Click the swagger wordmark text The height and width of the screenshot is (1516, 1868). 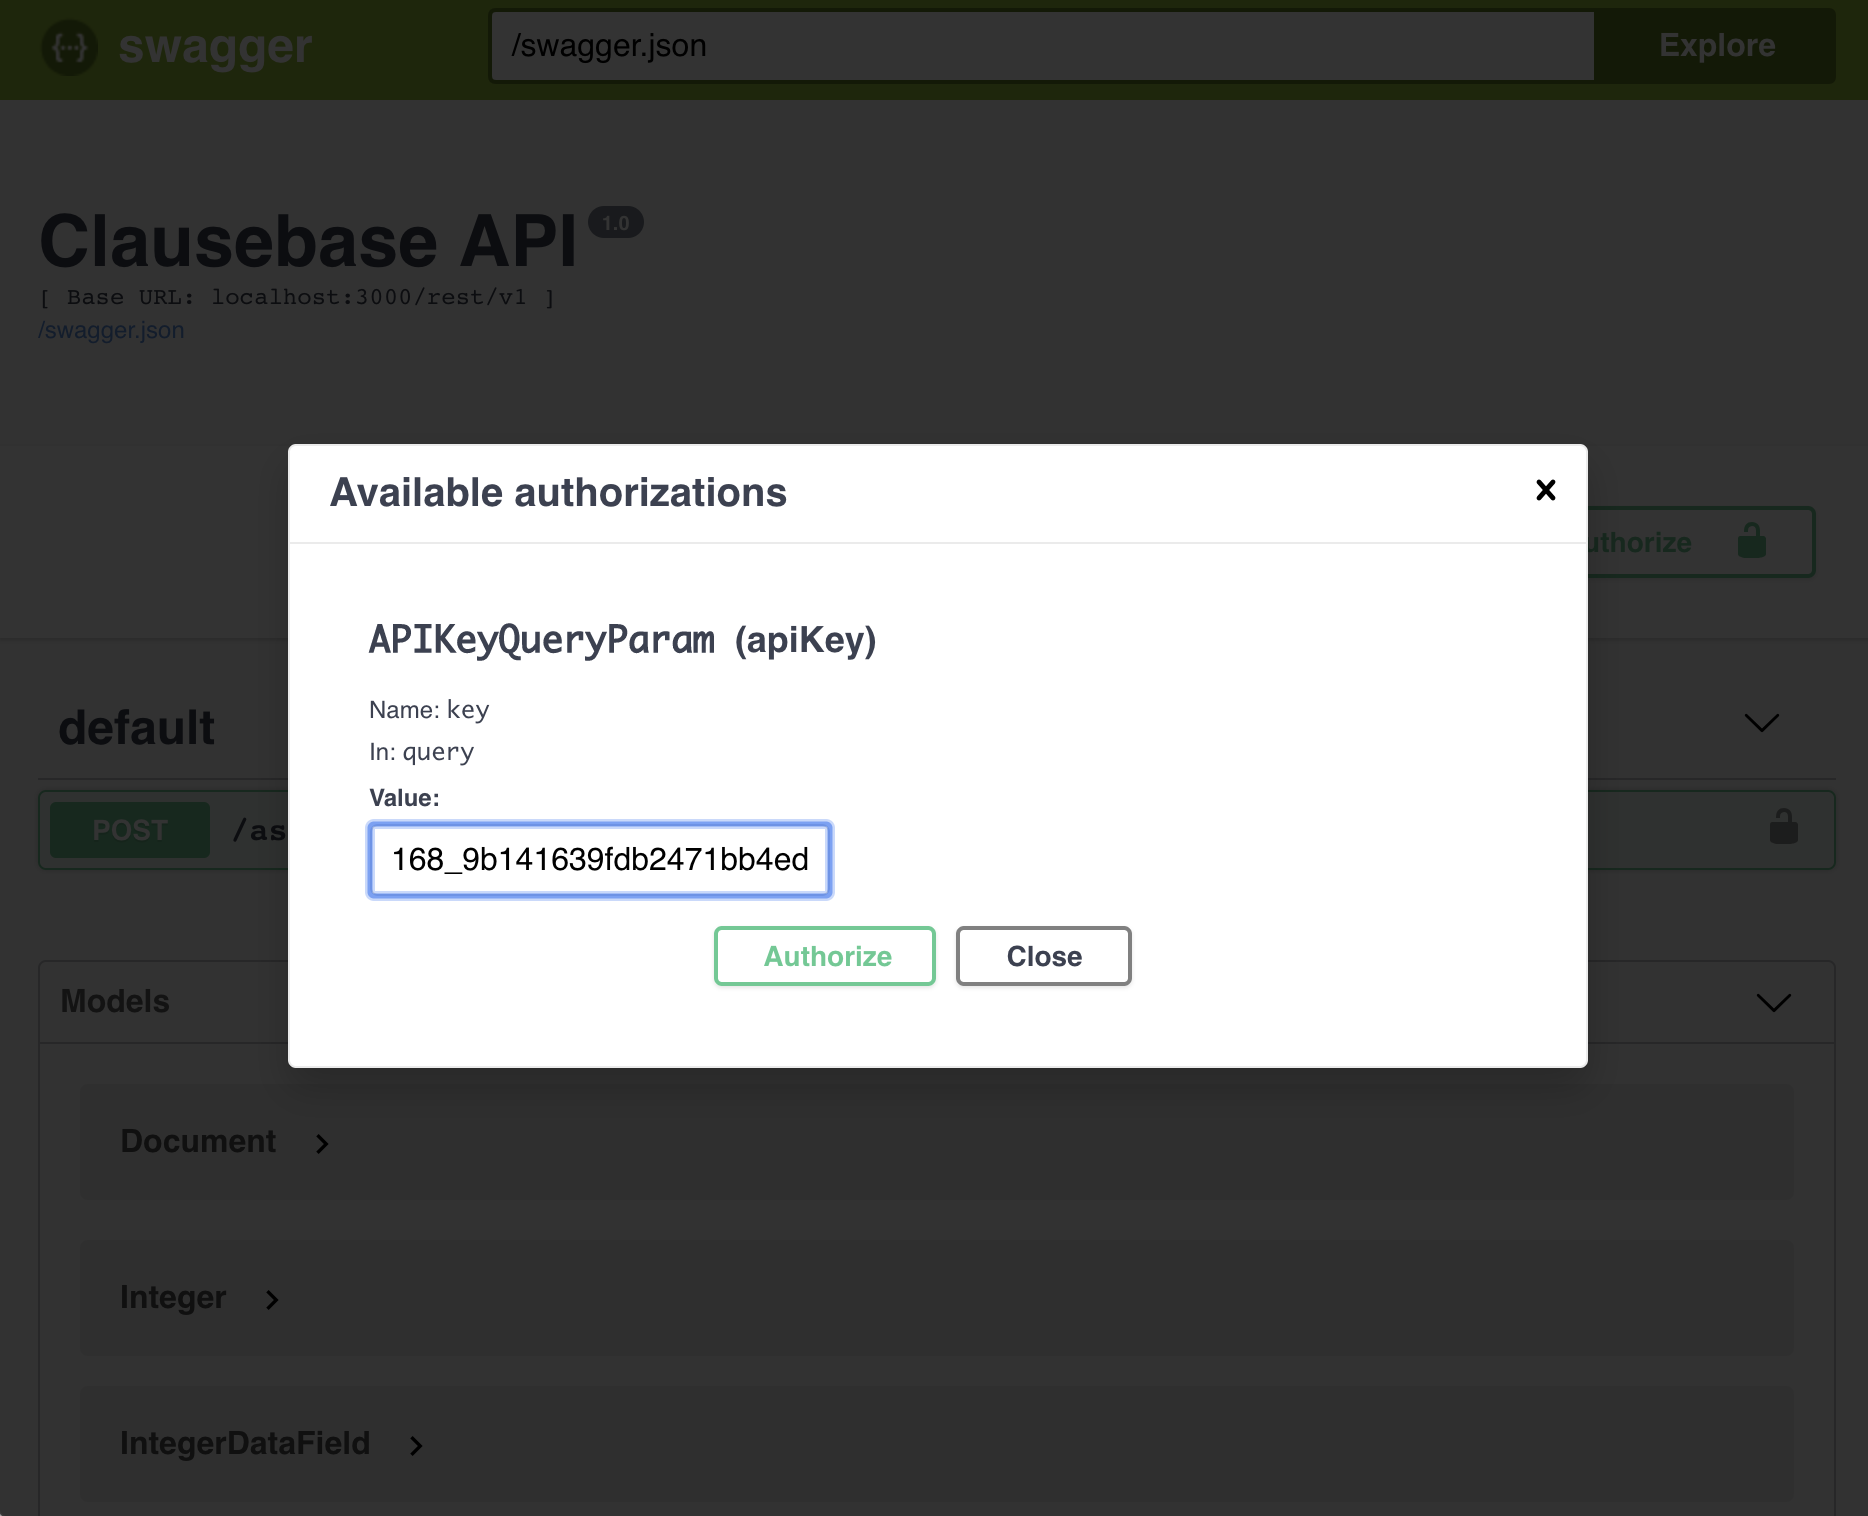tap(215, 47)
